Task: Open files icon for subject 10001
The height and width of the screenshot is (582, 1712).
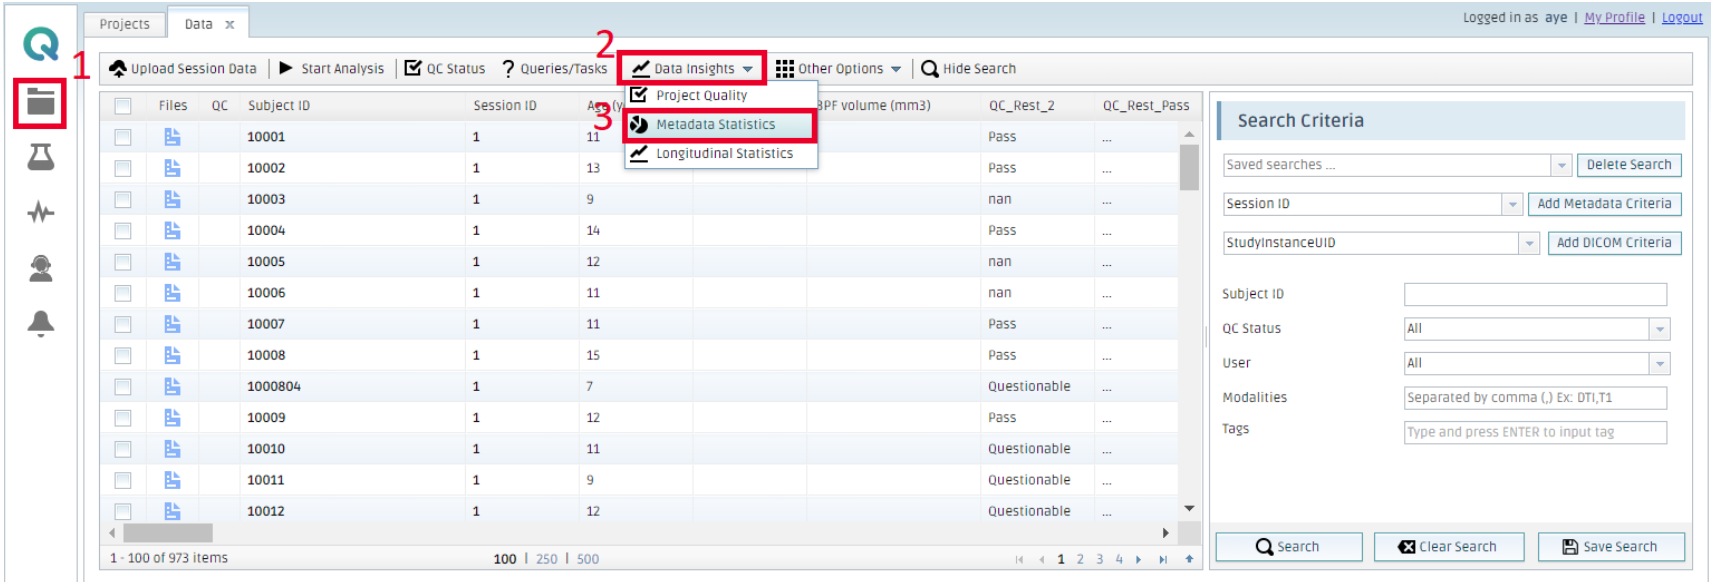Action: [x=172, y=137]
